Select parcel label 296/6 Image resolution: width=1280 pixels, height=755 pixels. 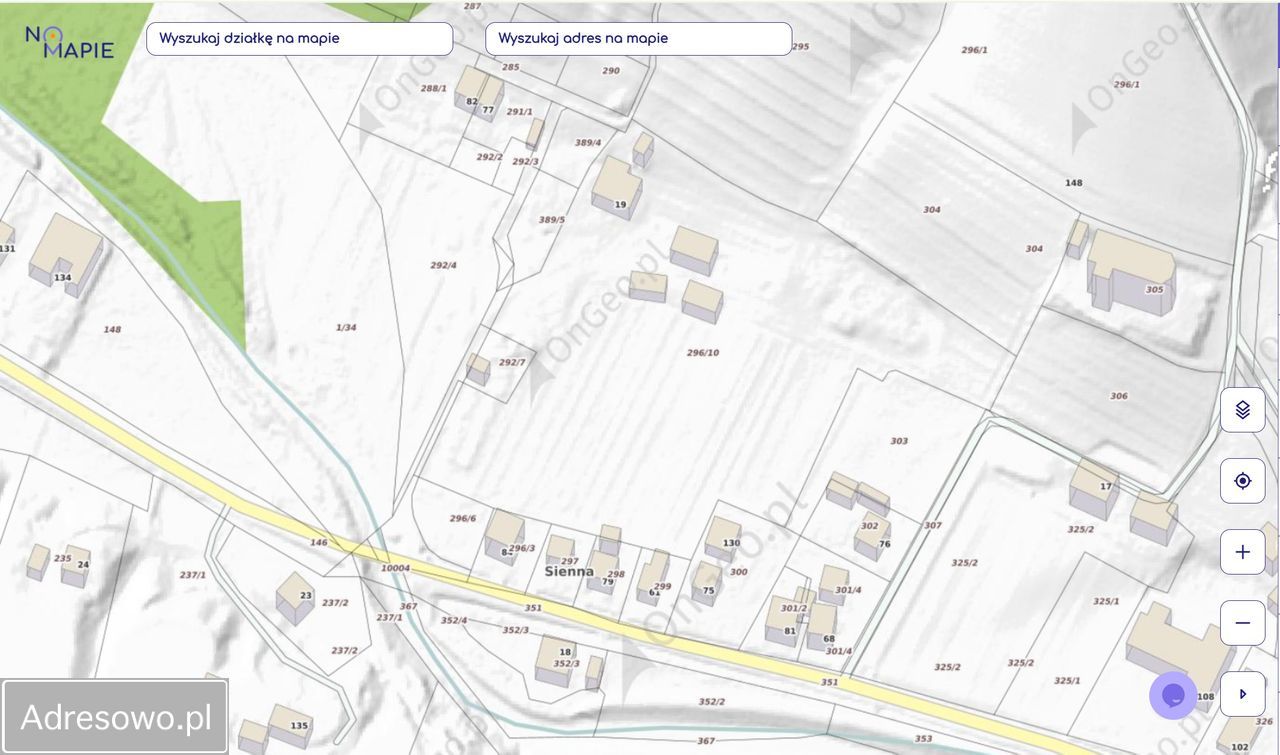(x=463, y=518)
